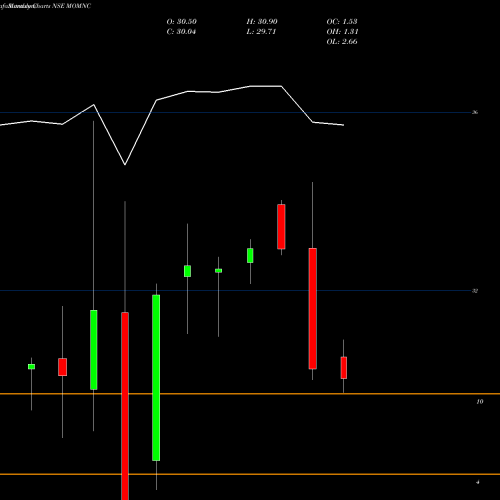Select the OC: 1.53 value
Viewport: 500px width, 500px height.
(x=342, y=22)
